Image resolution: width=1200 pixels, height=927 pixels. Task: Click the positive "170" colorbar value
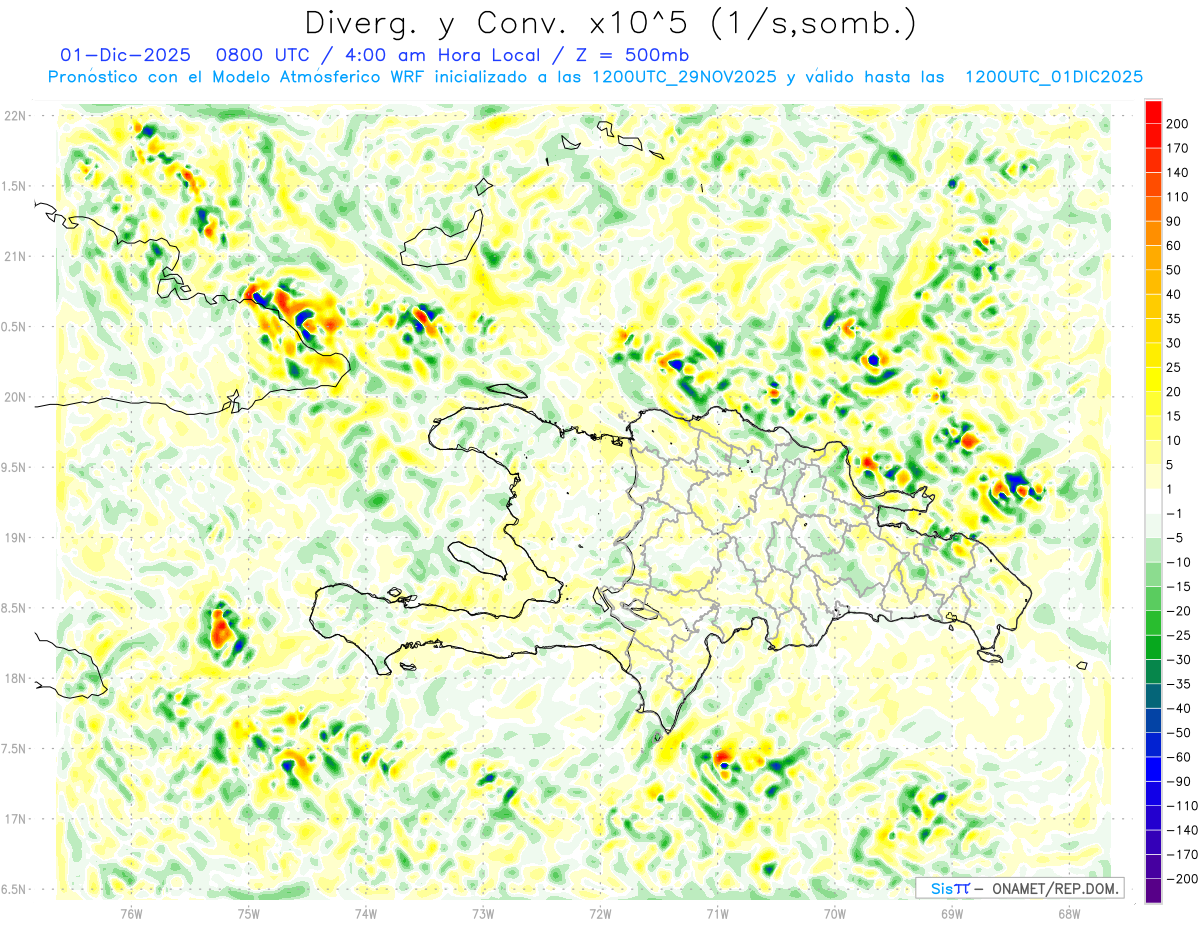1178,148
